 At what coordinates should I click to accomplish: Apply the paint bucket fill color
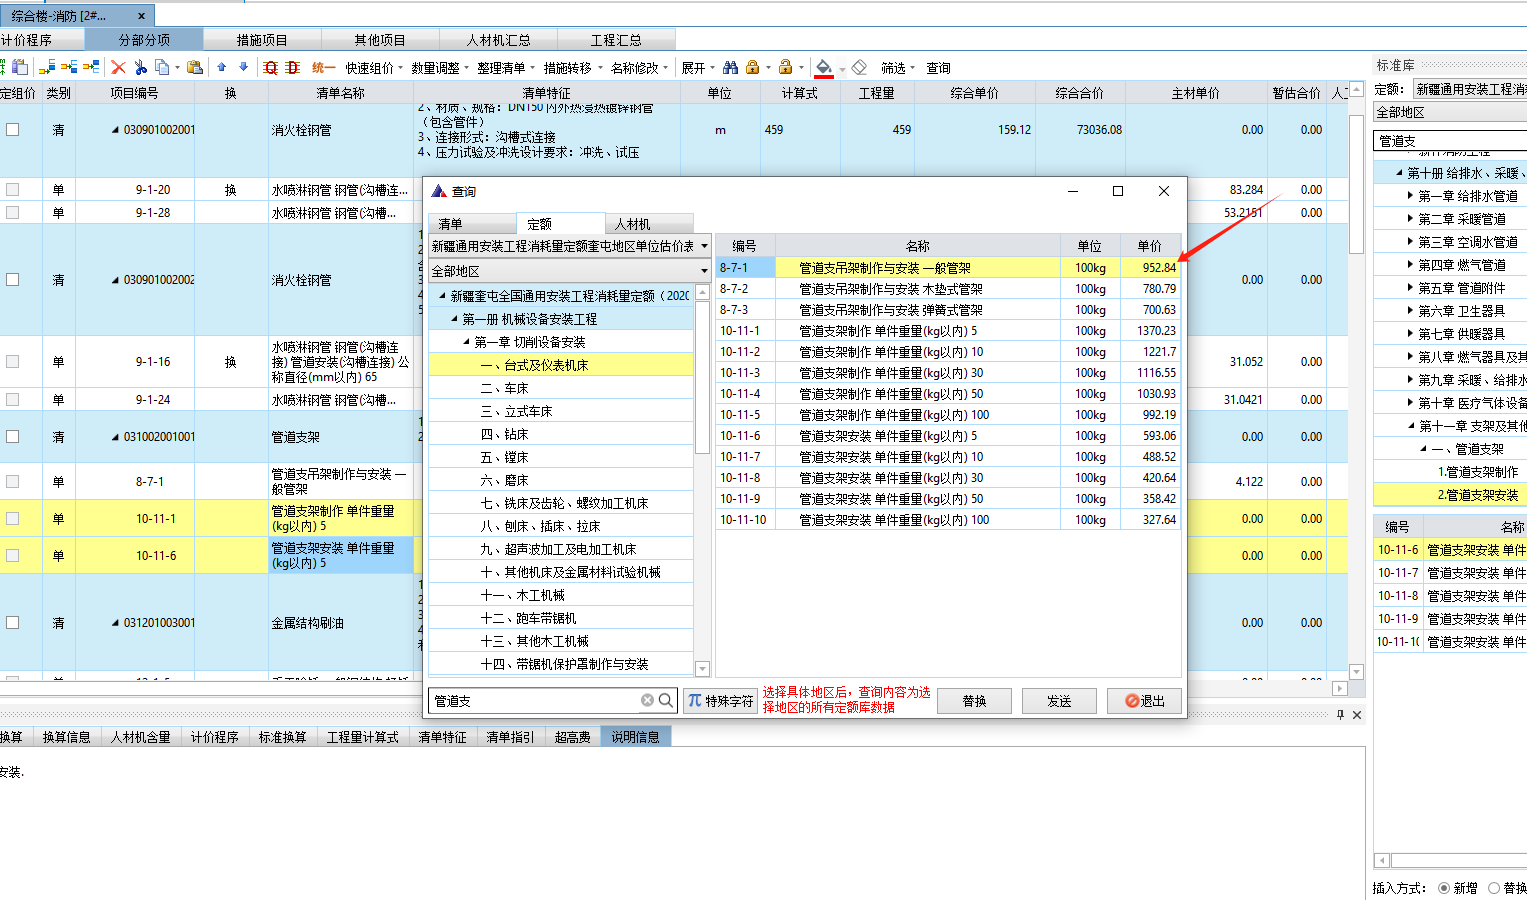point(823,67)
